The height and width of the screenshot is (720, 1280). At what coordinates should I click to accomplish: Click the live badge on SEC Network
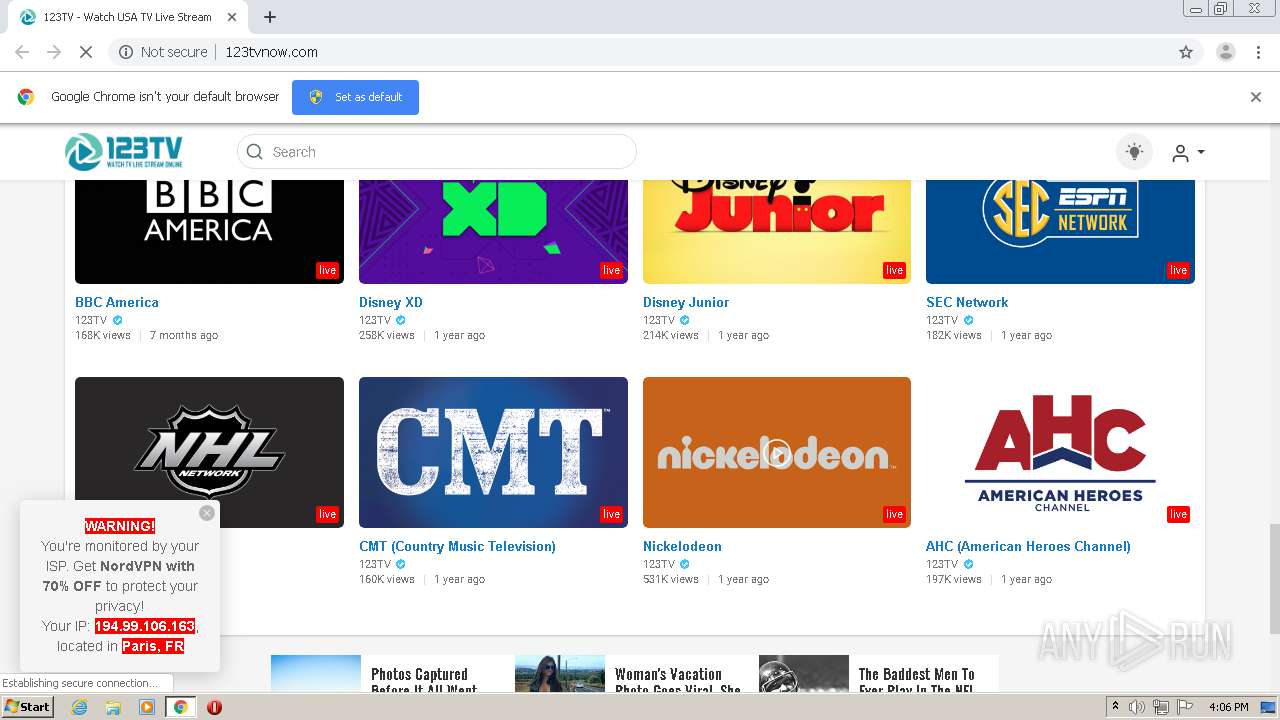[1178, 270]
